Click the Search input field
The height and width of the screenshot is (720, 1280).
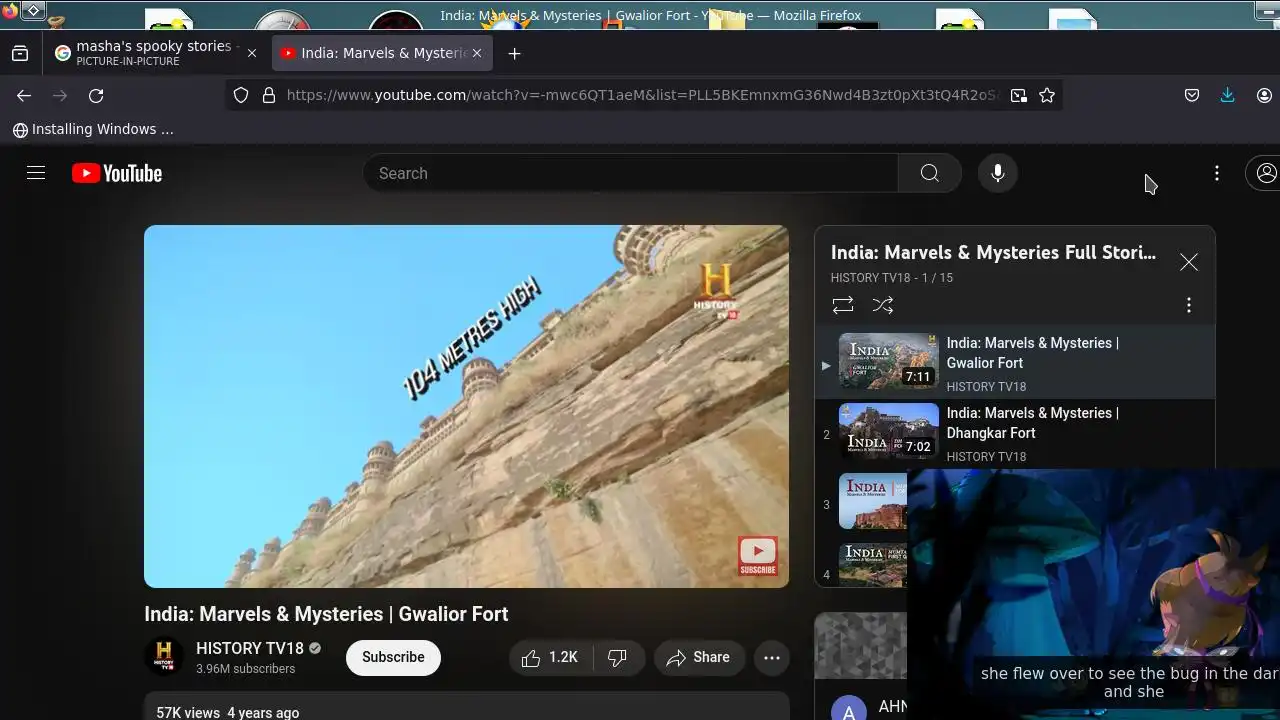(x=630, y=173)
